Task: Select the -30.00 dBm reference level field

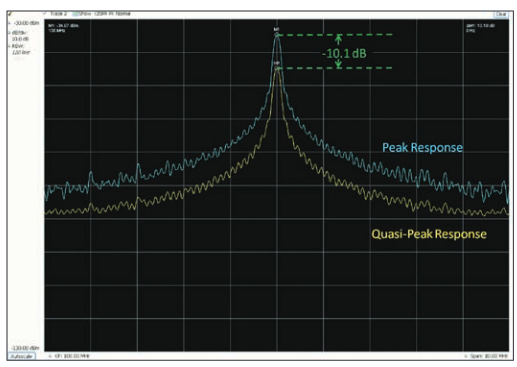Action: tap(26, 23)
